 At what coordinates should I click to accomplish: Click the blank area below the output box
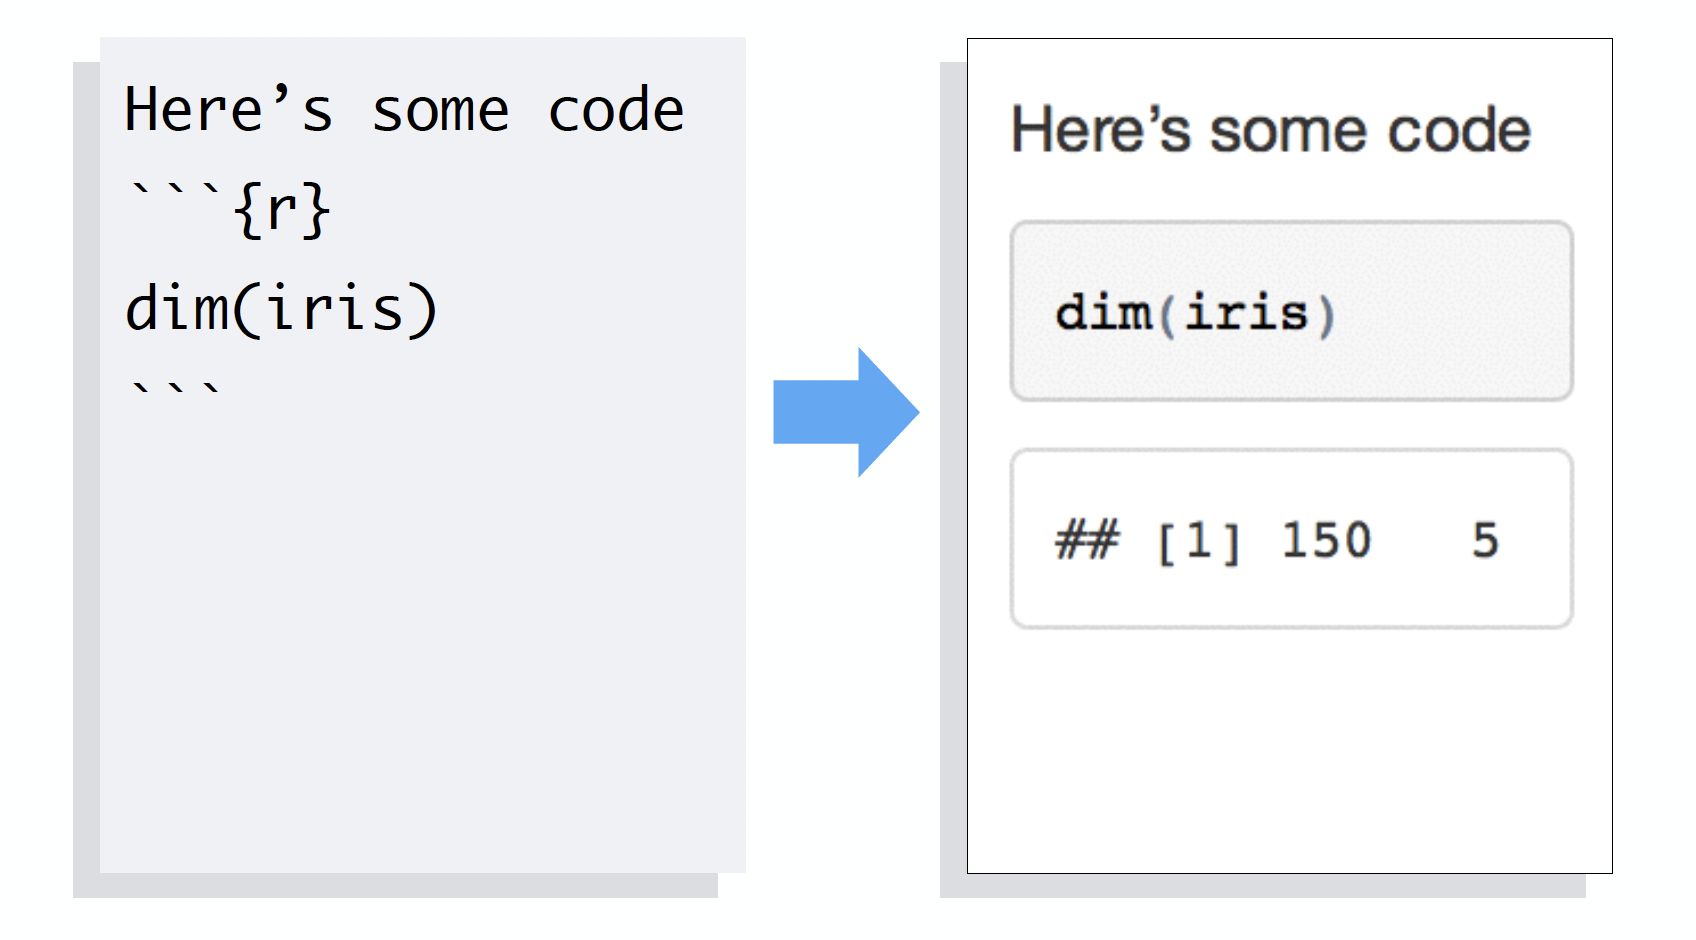1290,750
